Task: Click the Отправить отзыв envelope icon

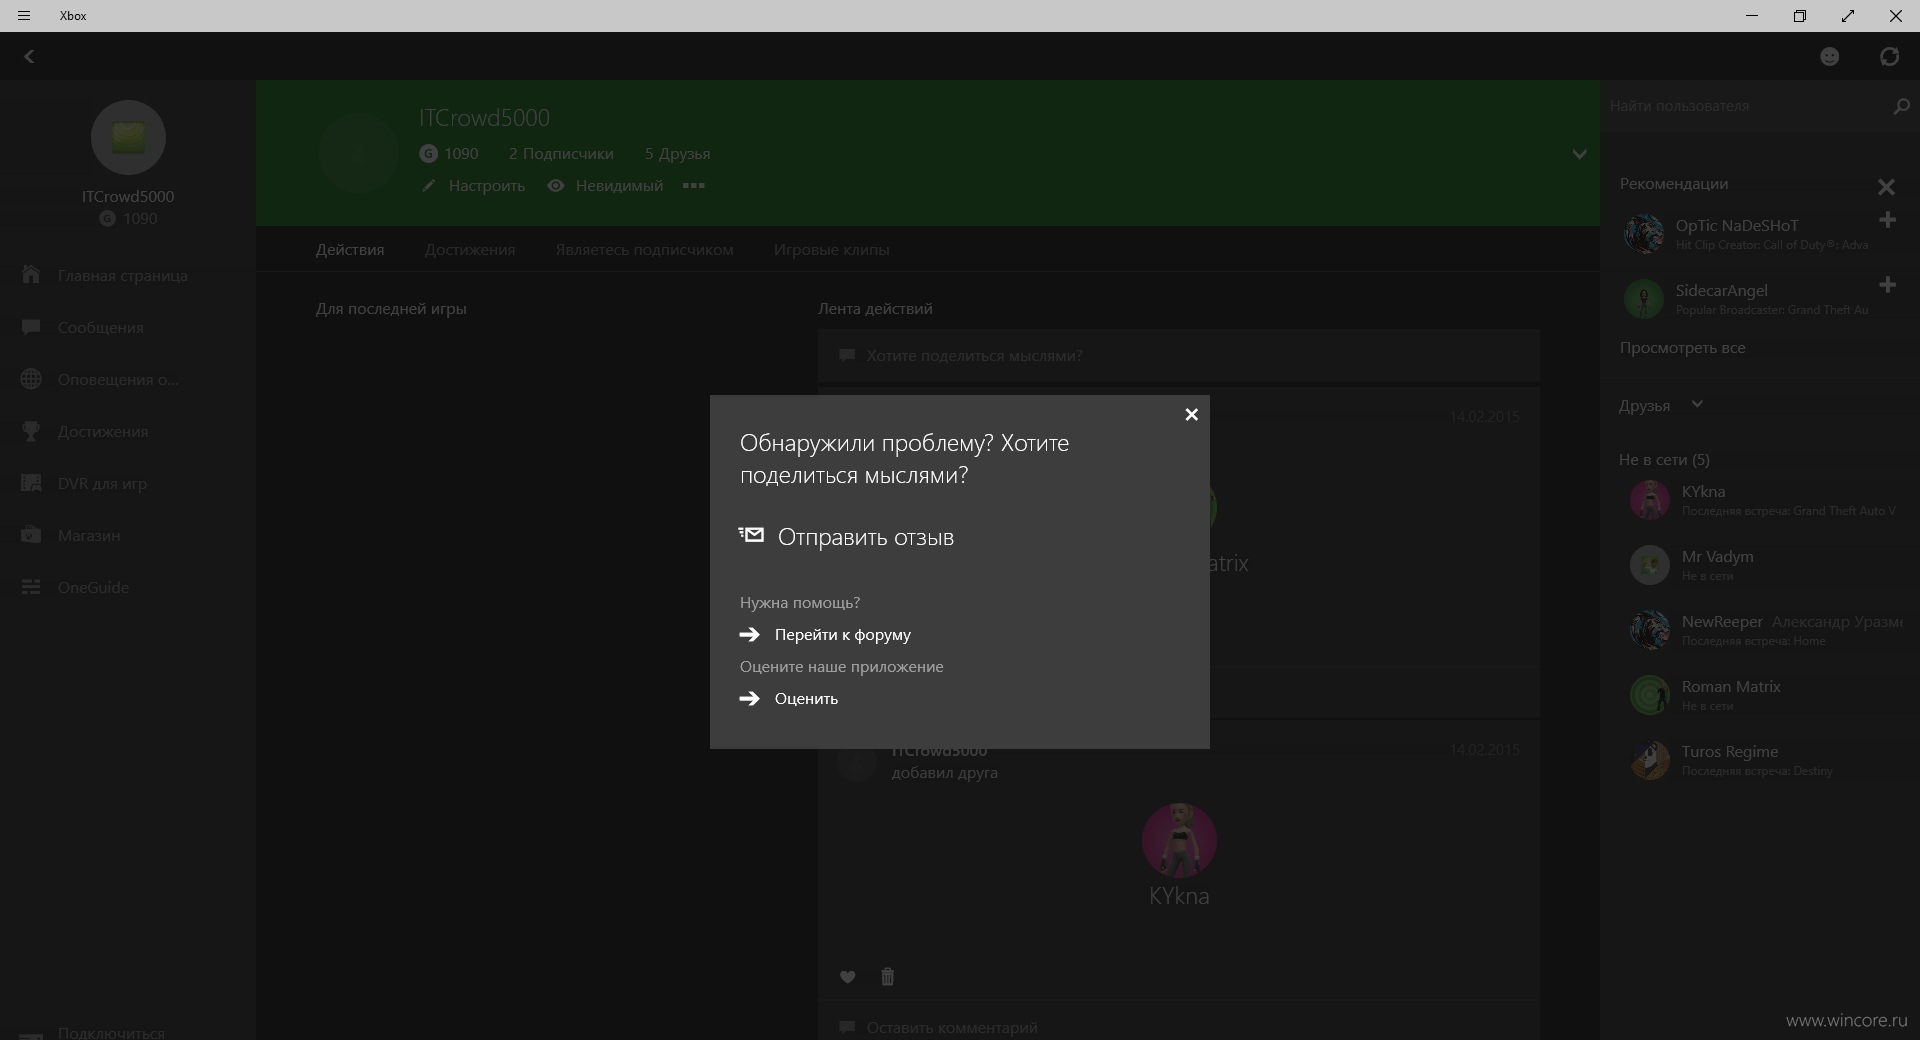Action: (751, 535)
